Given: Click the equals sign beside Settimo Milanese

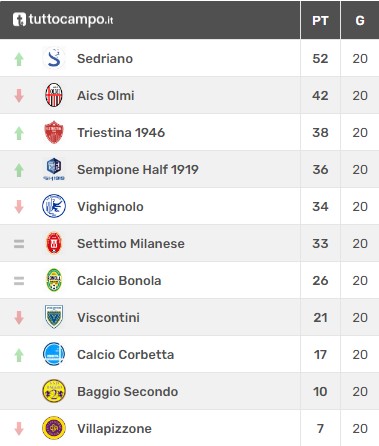Looking at the screenshot, I should coord(19,244).
